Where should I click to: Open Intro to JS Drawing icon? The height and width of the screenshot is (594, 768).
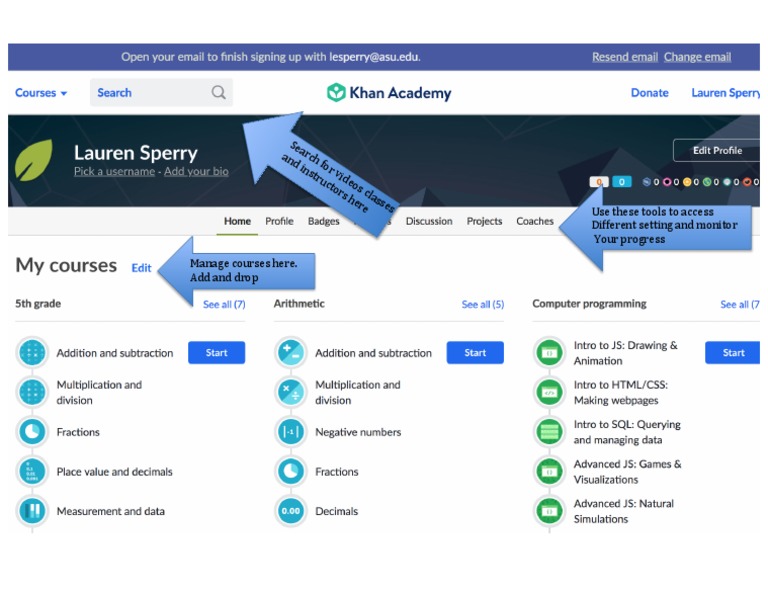[x=550, y=353]
